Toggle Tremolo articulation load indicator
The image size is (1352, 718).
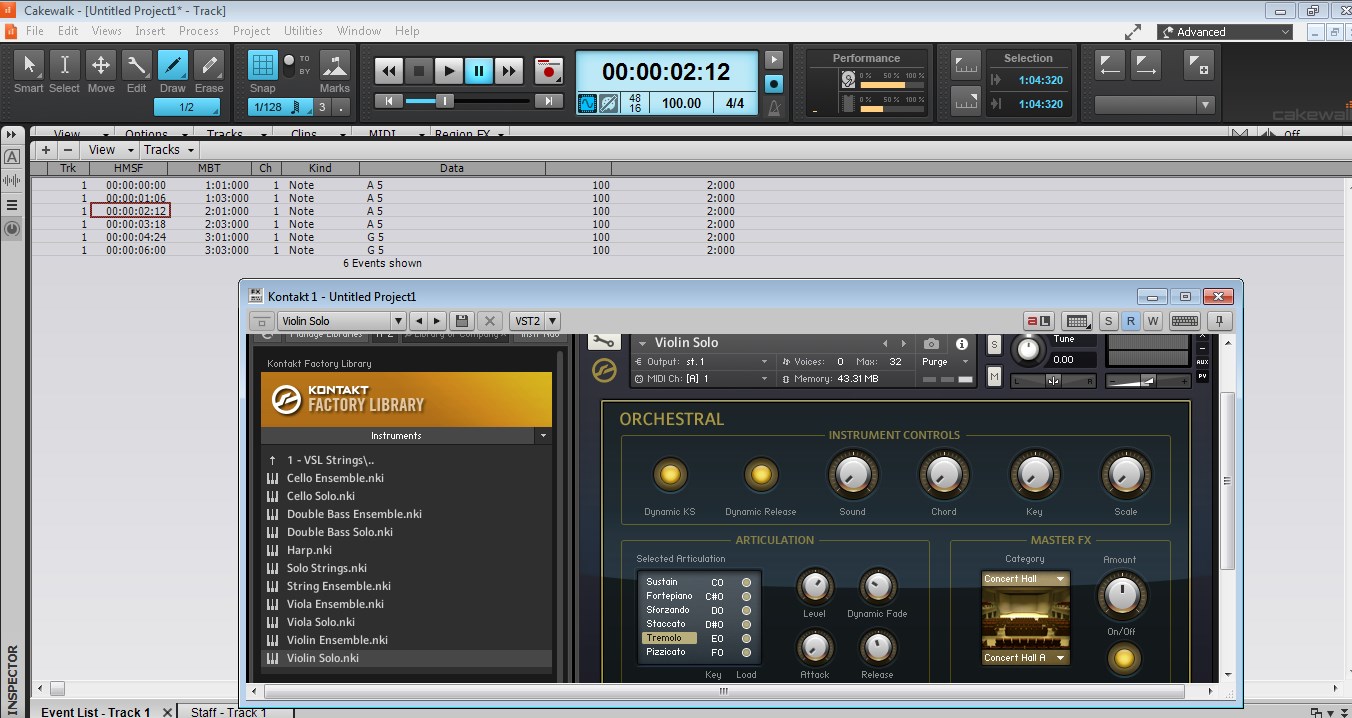click(x=746, y=638)
